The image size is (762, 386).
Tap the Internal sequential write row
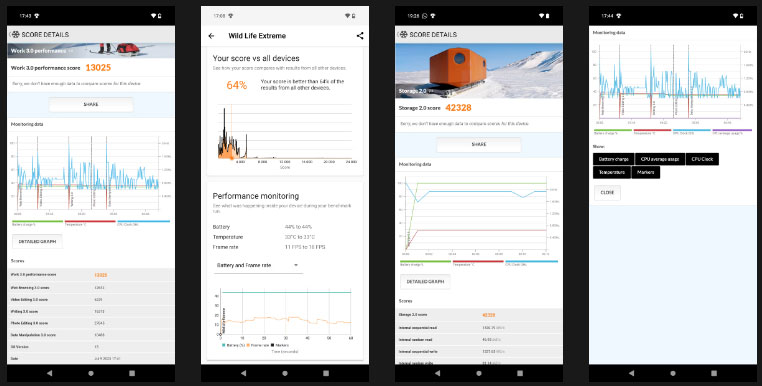point(479,351)
